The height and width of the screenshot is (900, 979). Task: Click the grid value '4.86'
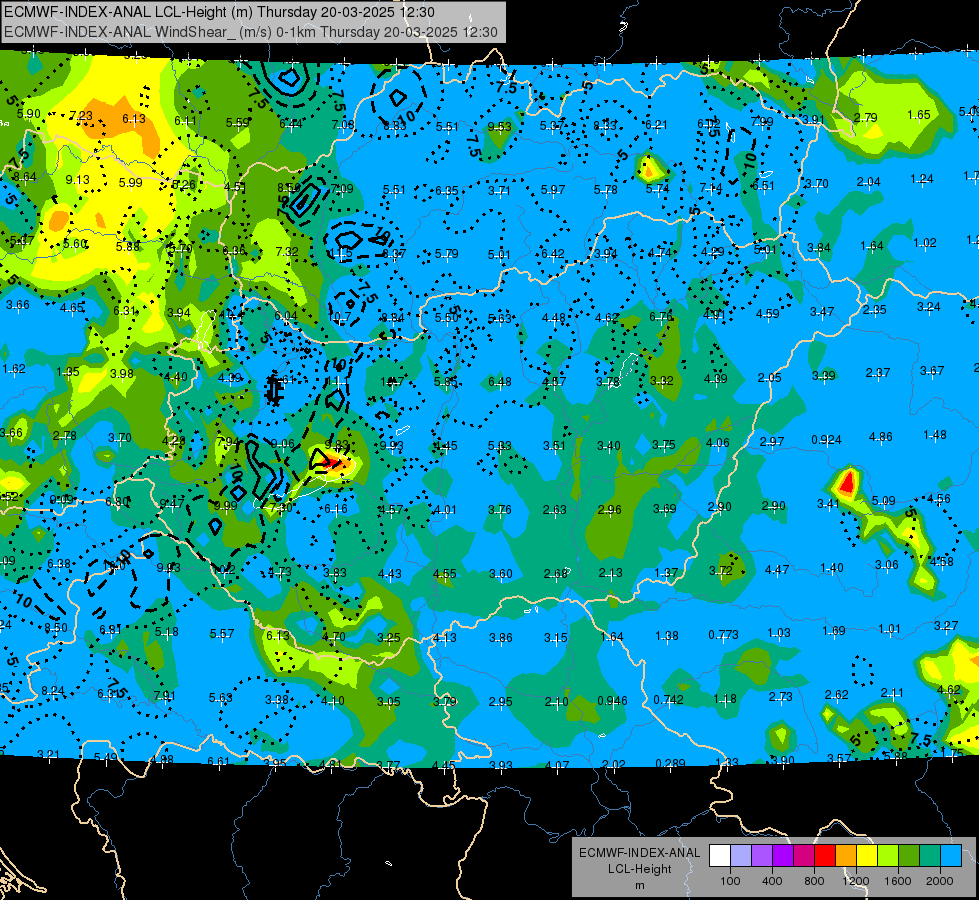coord(880,437)
